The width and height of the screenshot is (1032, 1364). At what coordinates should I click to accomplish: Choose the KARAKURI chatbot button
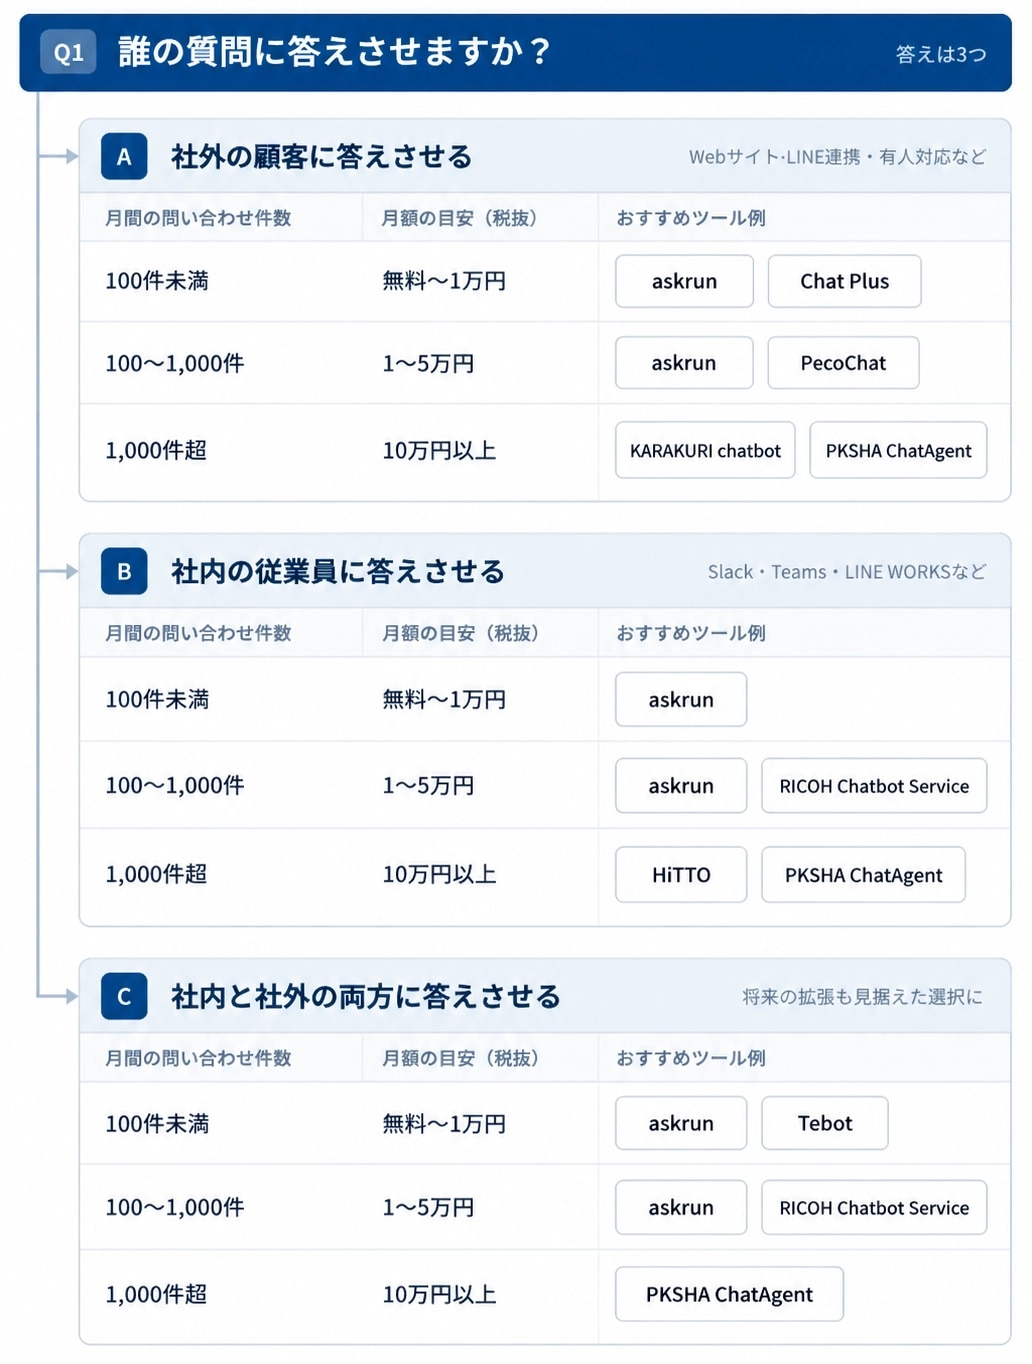click(705, 450)
